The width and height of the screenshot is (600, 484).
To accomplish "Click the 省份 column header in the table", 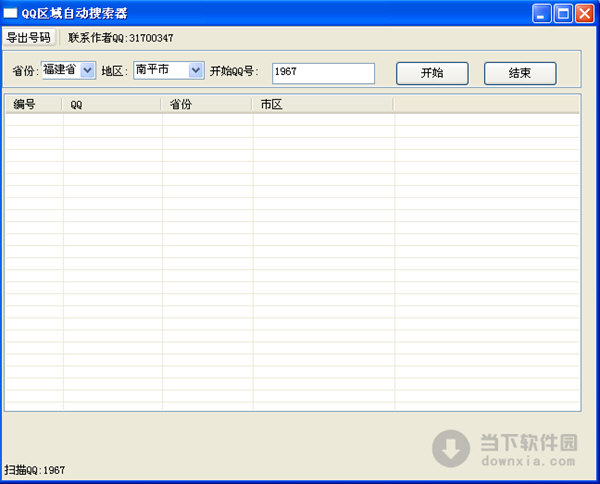I will click(207, 104).
